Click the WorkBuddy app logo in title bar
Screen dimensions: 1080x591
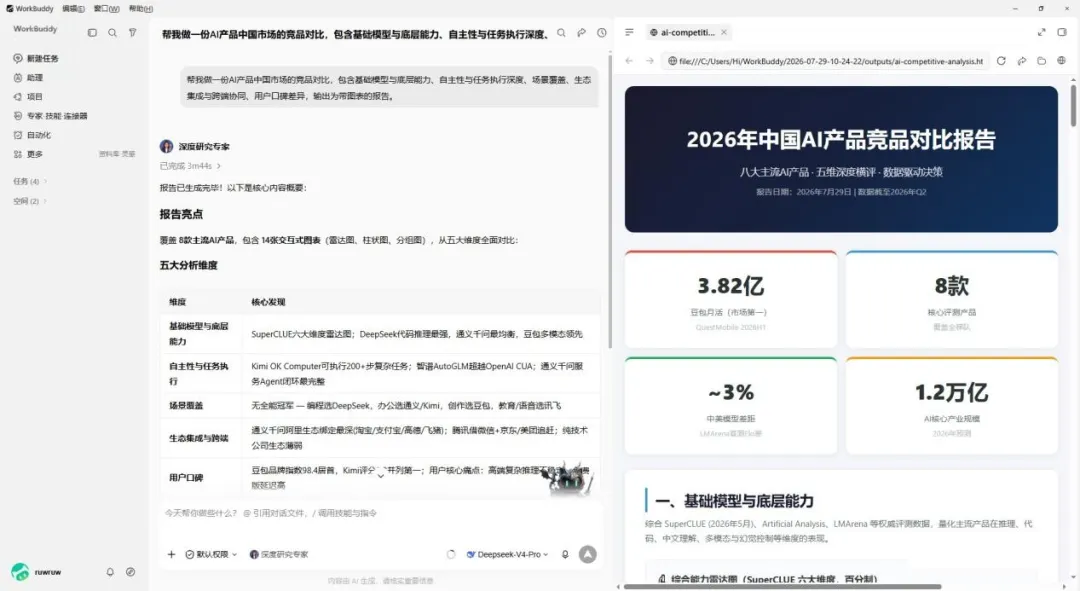pos(10,8)
